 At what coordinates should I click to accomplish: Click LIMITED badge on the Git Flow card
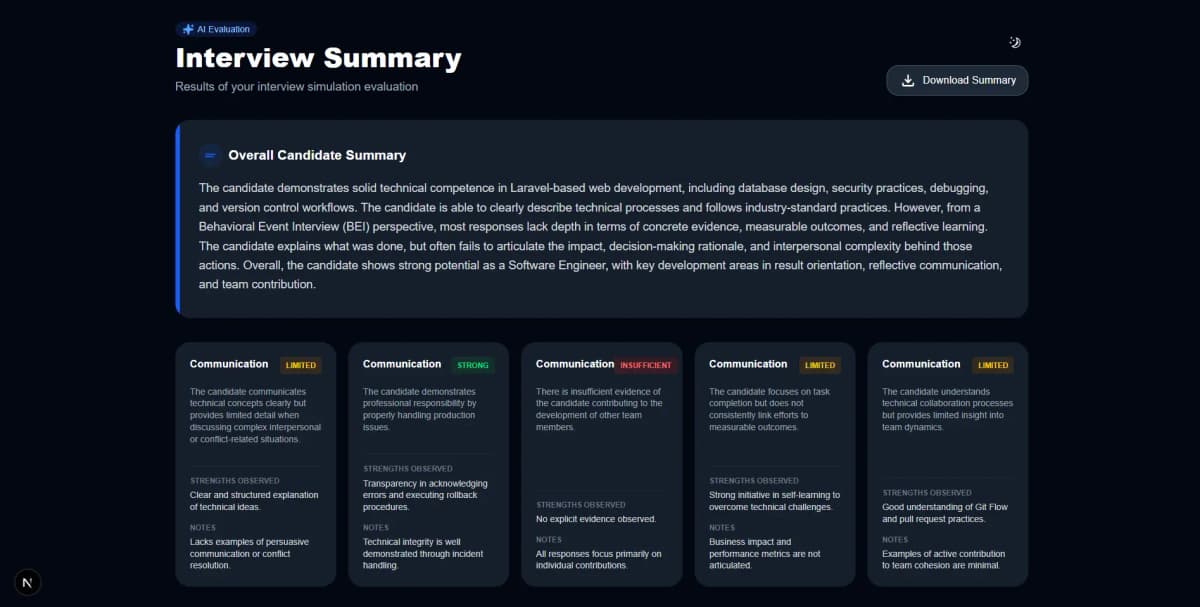[993, 365]
